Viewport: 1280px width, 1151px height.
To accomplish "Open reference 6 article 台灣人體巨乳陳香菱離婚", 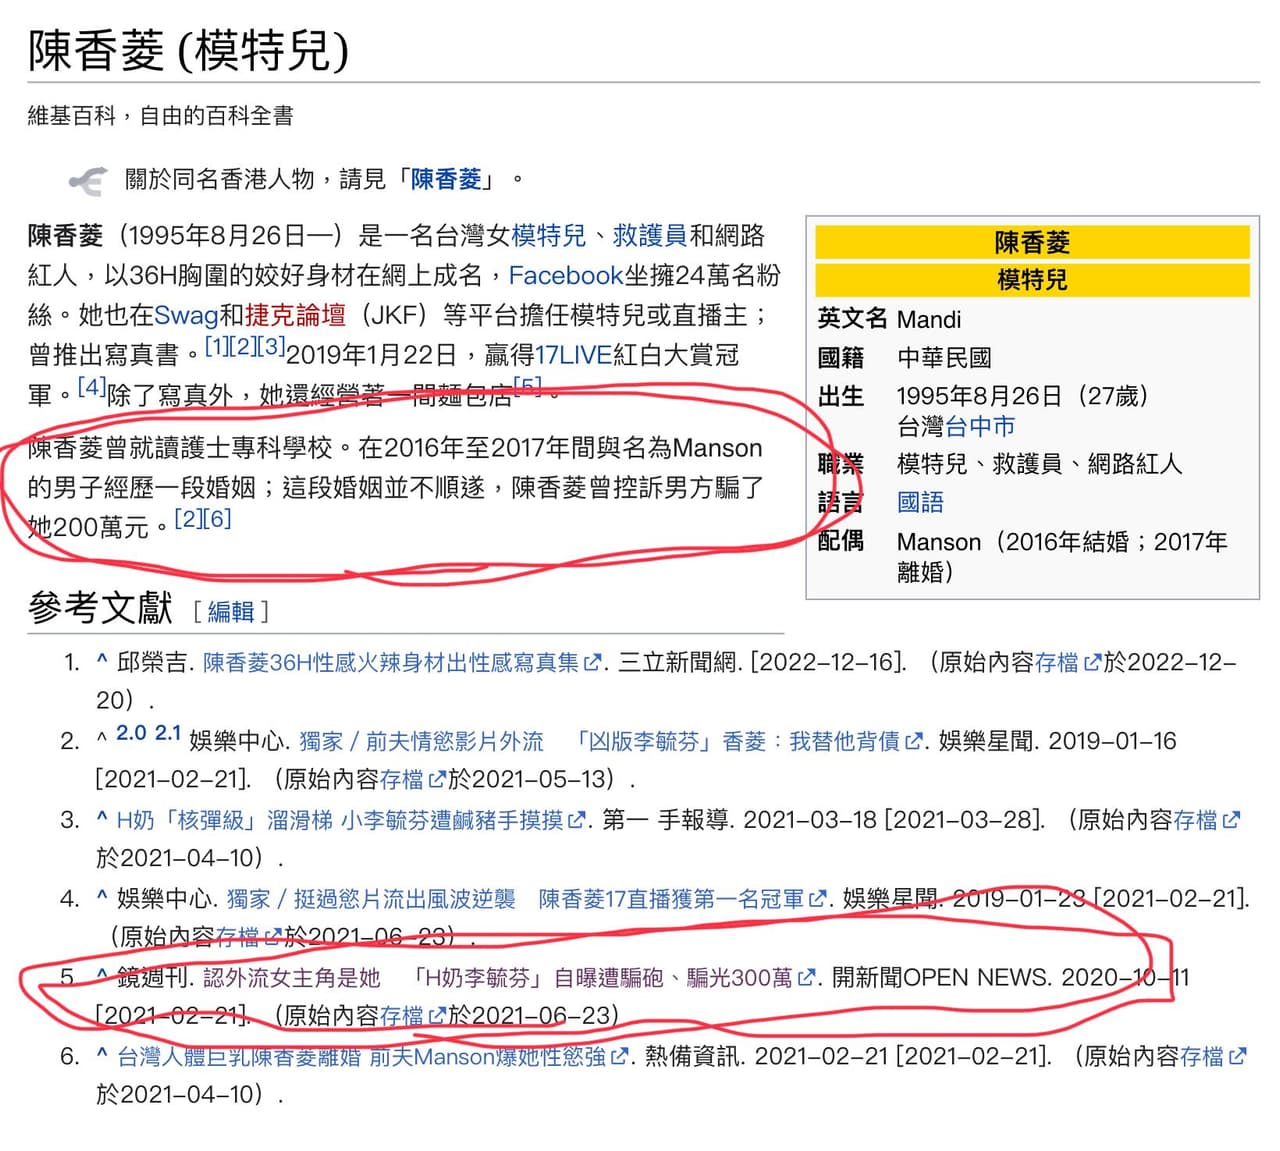I will [361, 1056].
